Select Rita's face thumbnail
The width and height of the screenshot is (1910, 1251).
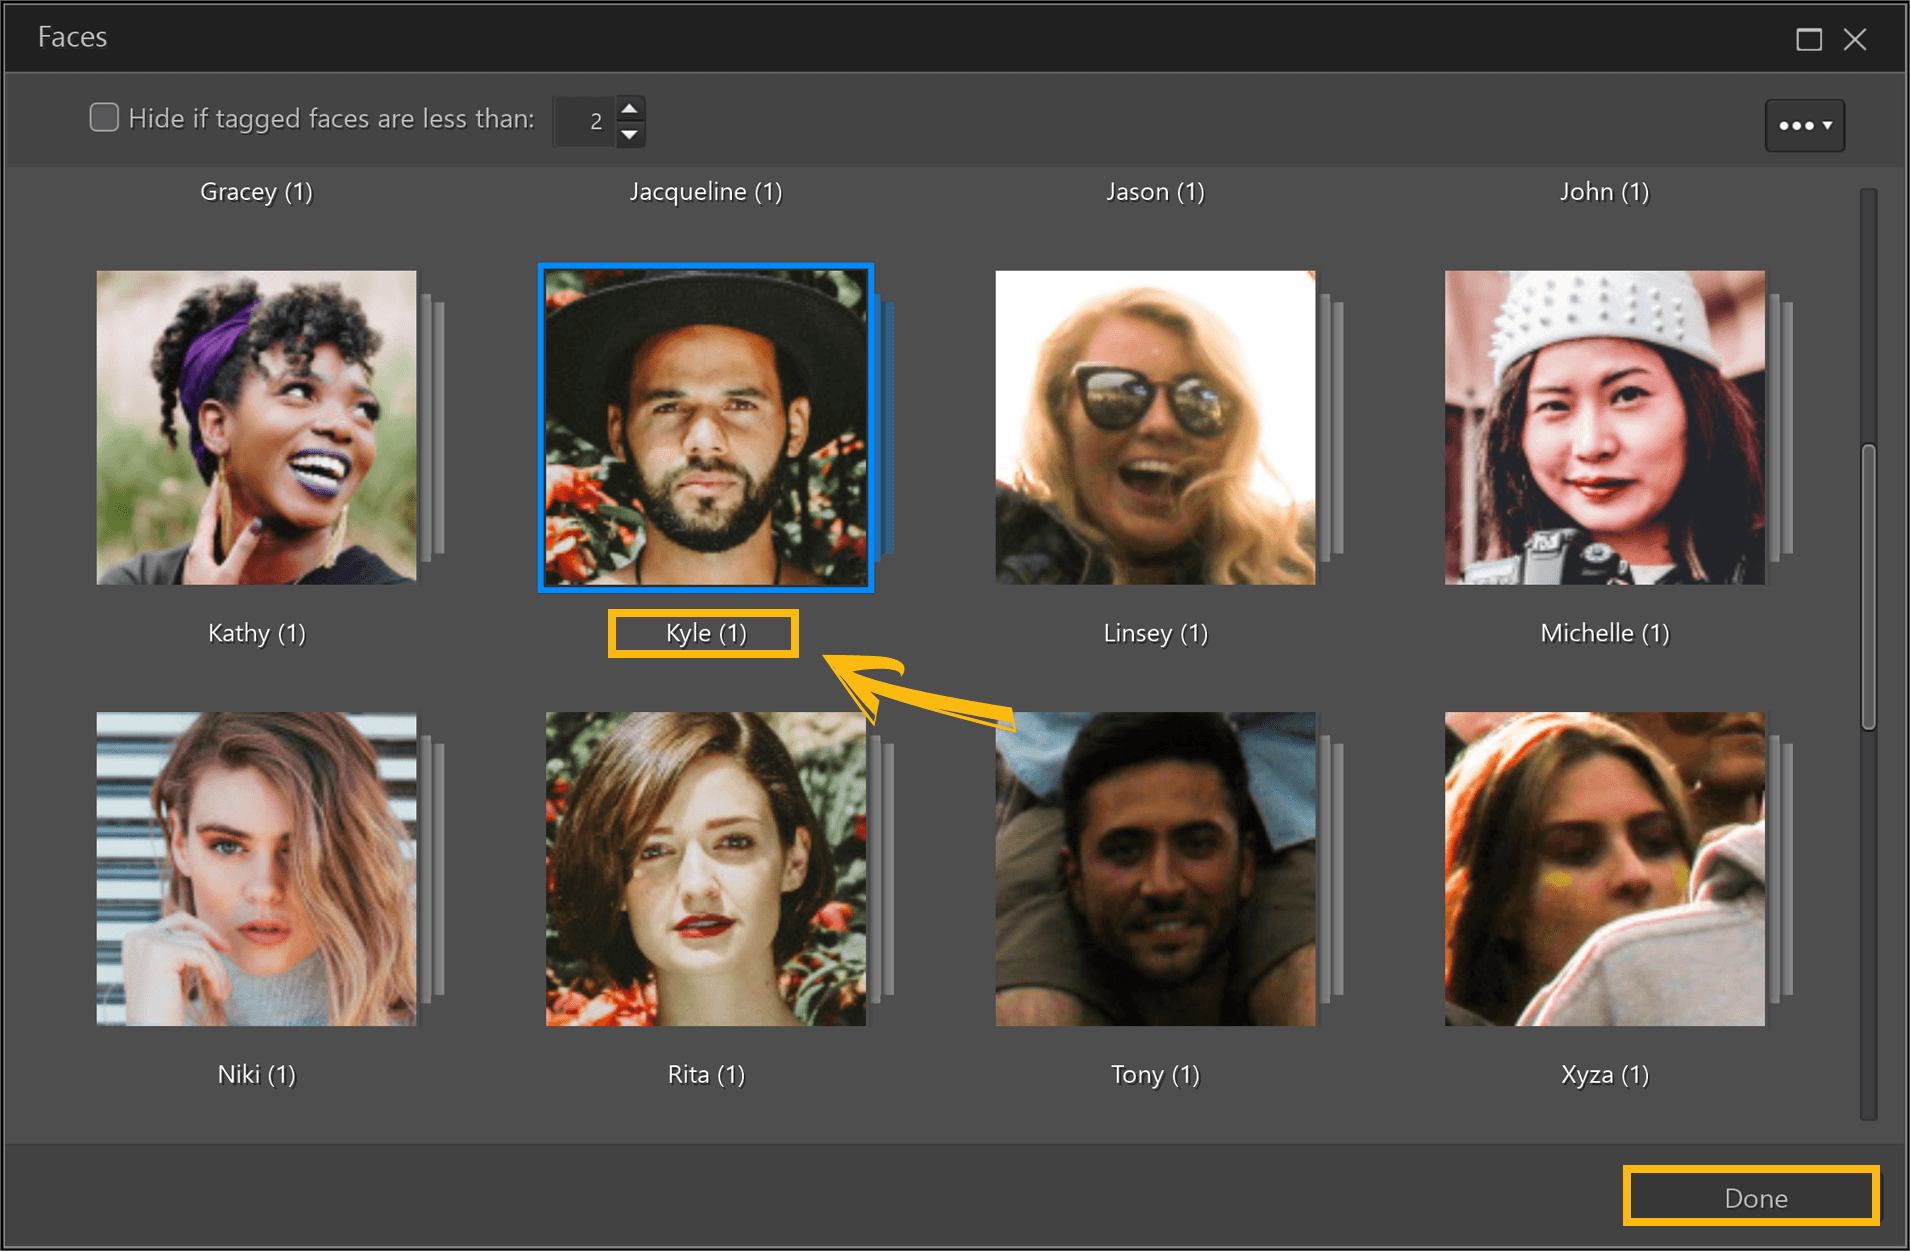click(x=706, y=868)
